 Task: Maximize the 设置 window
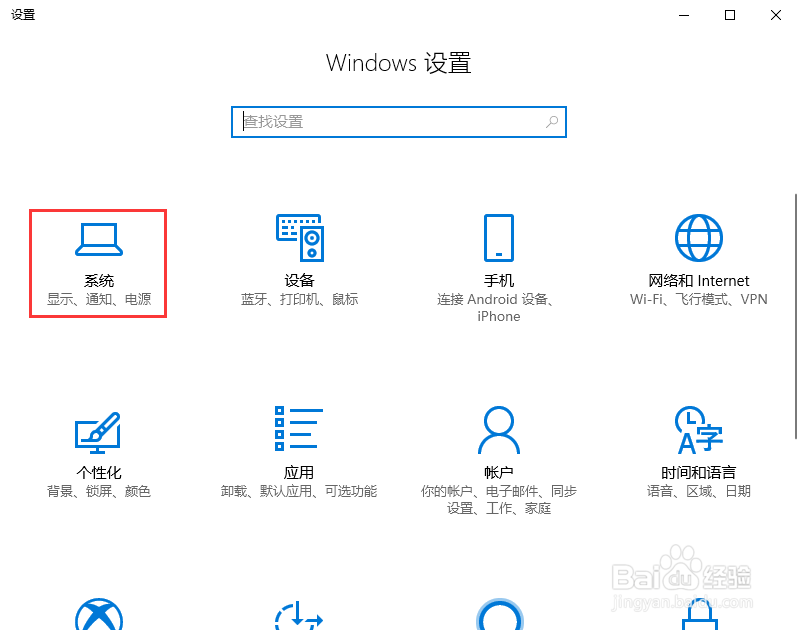(x=730, y=15)
